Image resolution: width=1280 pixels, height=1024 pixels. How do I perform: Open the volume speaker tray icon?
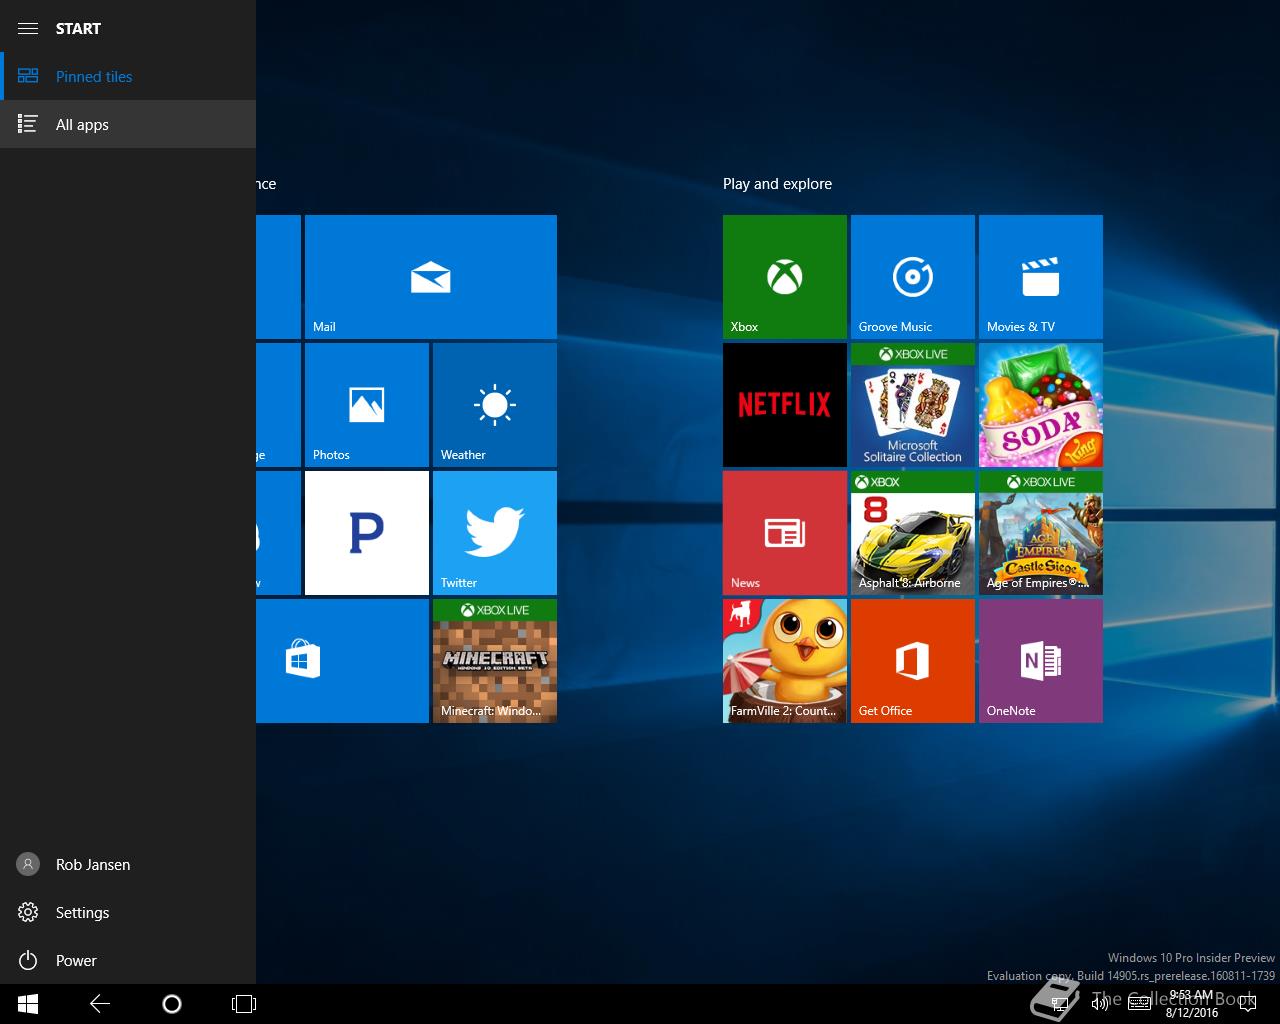pos(1100,1004)
